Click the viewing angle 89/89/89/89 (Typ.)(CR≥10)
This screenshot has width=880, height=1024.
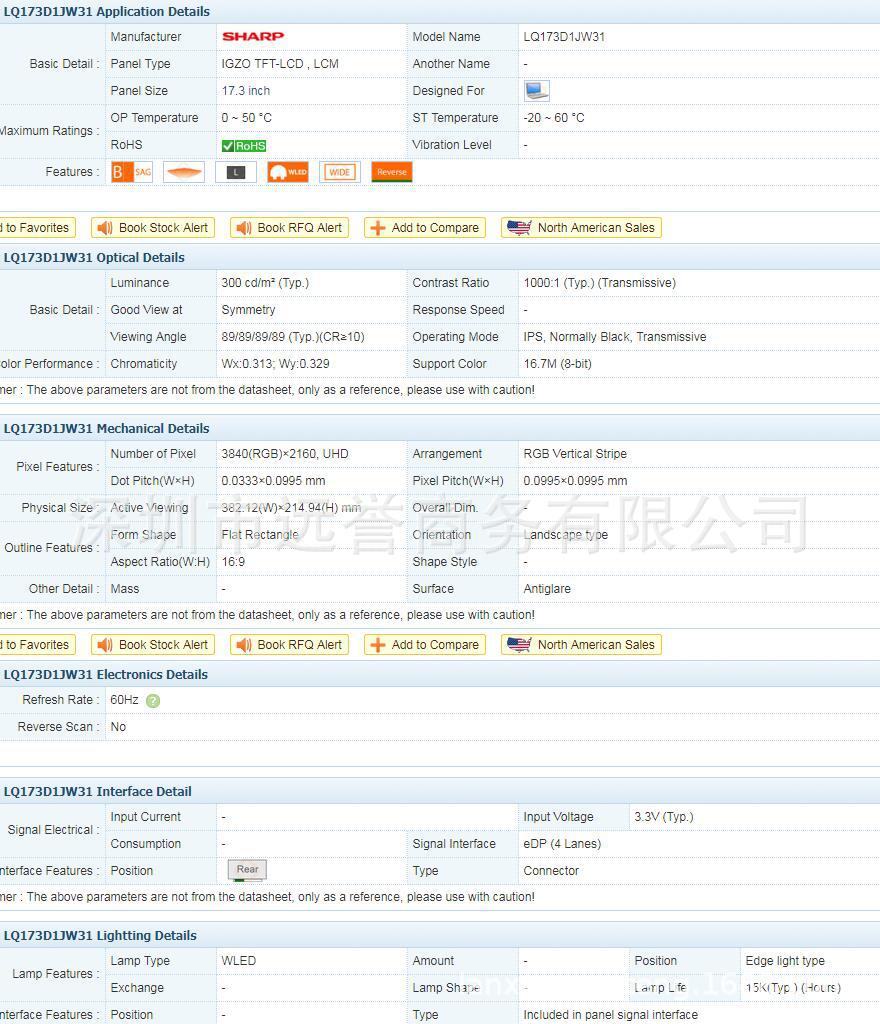click(293, 337)
